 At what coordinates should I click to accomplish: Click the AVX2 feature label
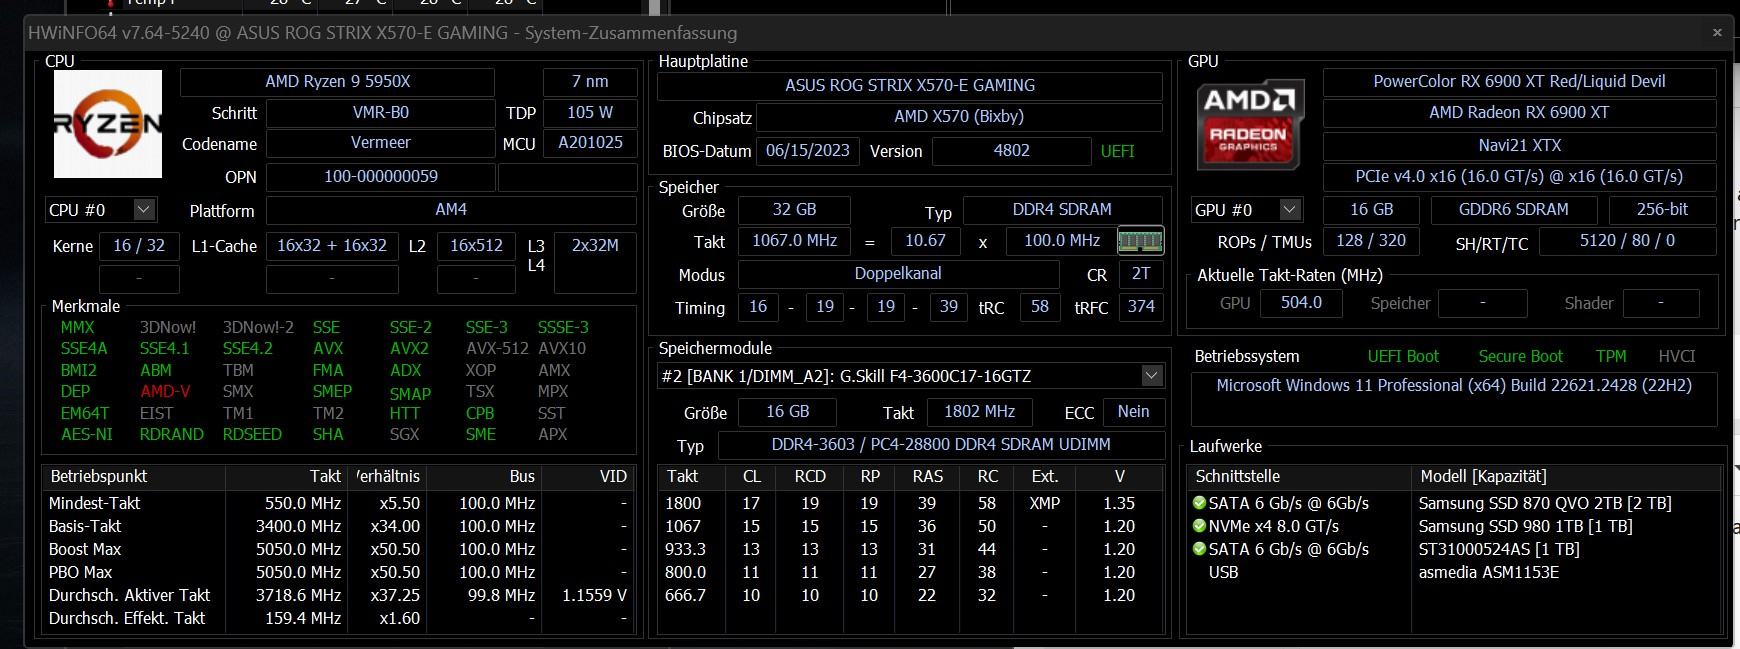tap(409, 349)
